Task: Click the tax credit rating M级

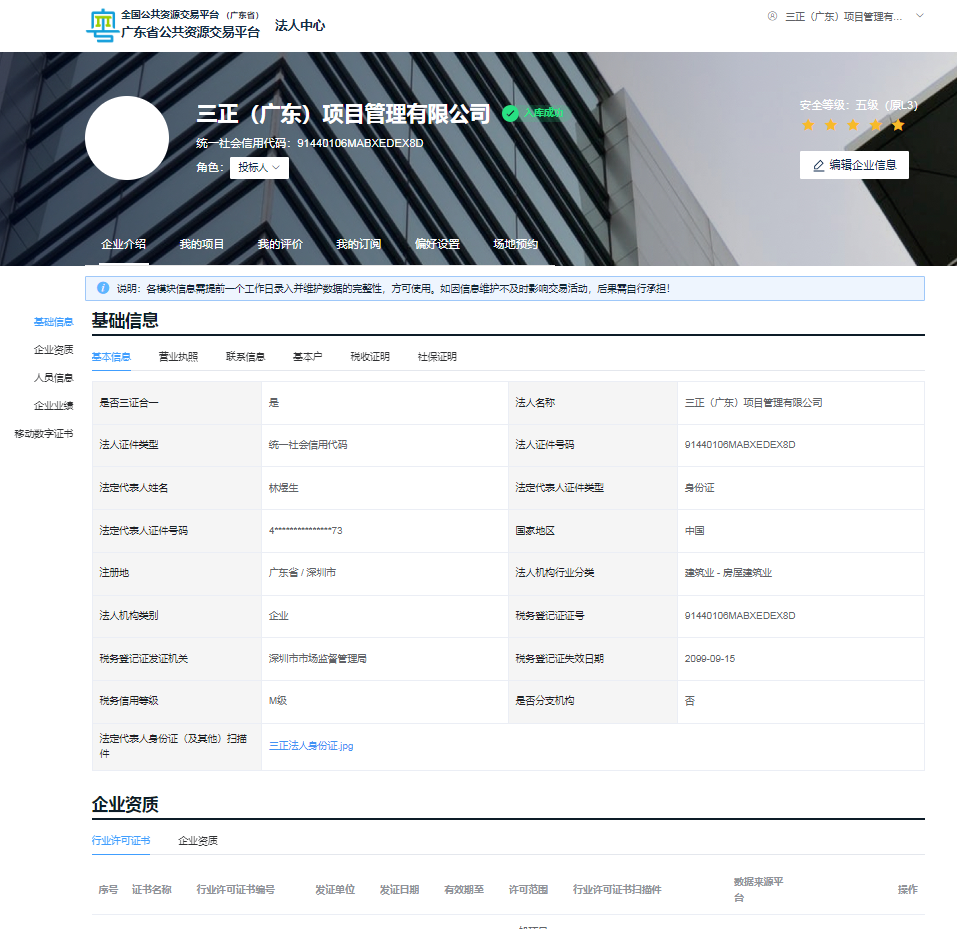Action: (278, 701)
